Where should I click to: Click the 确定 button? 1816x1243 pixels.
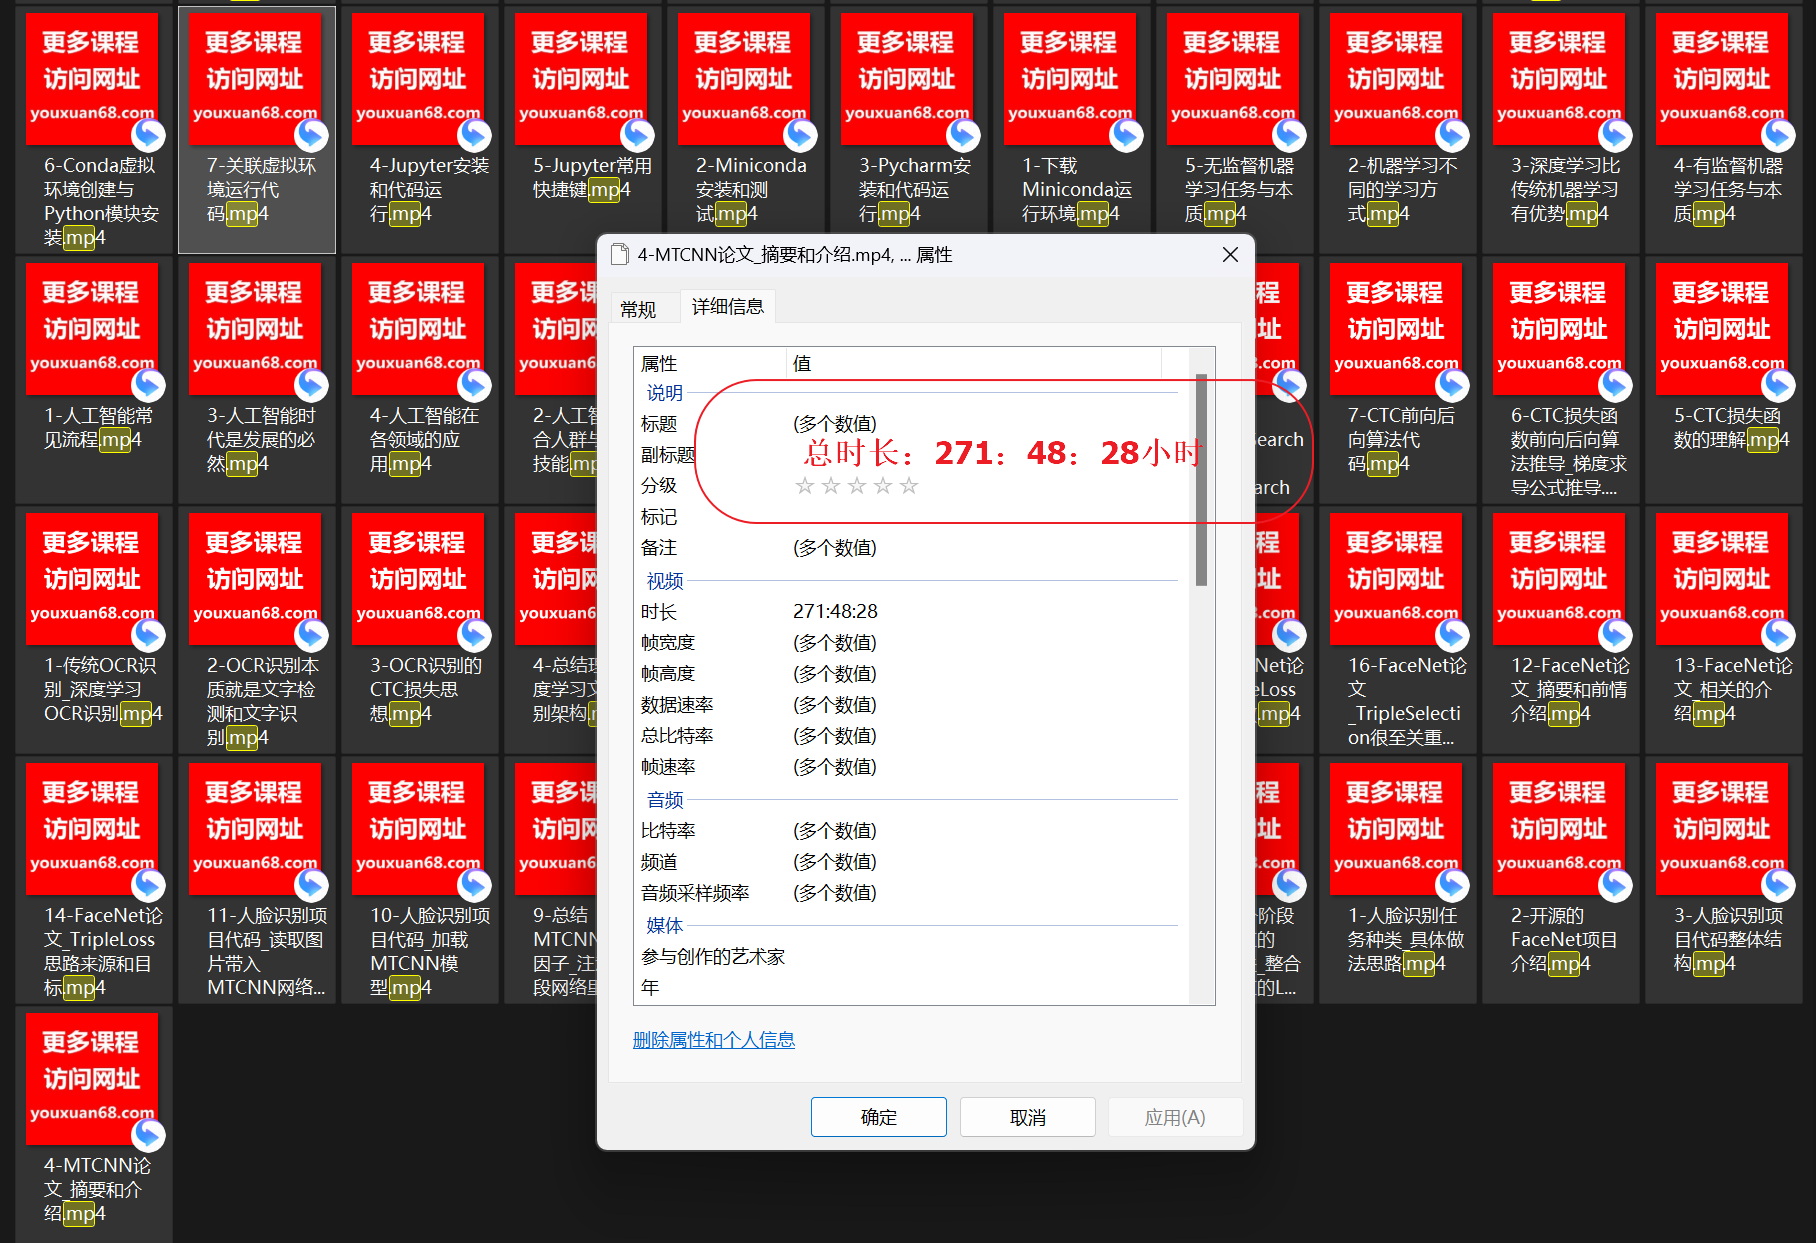(879, 1117)
